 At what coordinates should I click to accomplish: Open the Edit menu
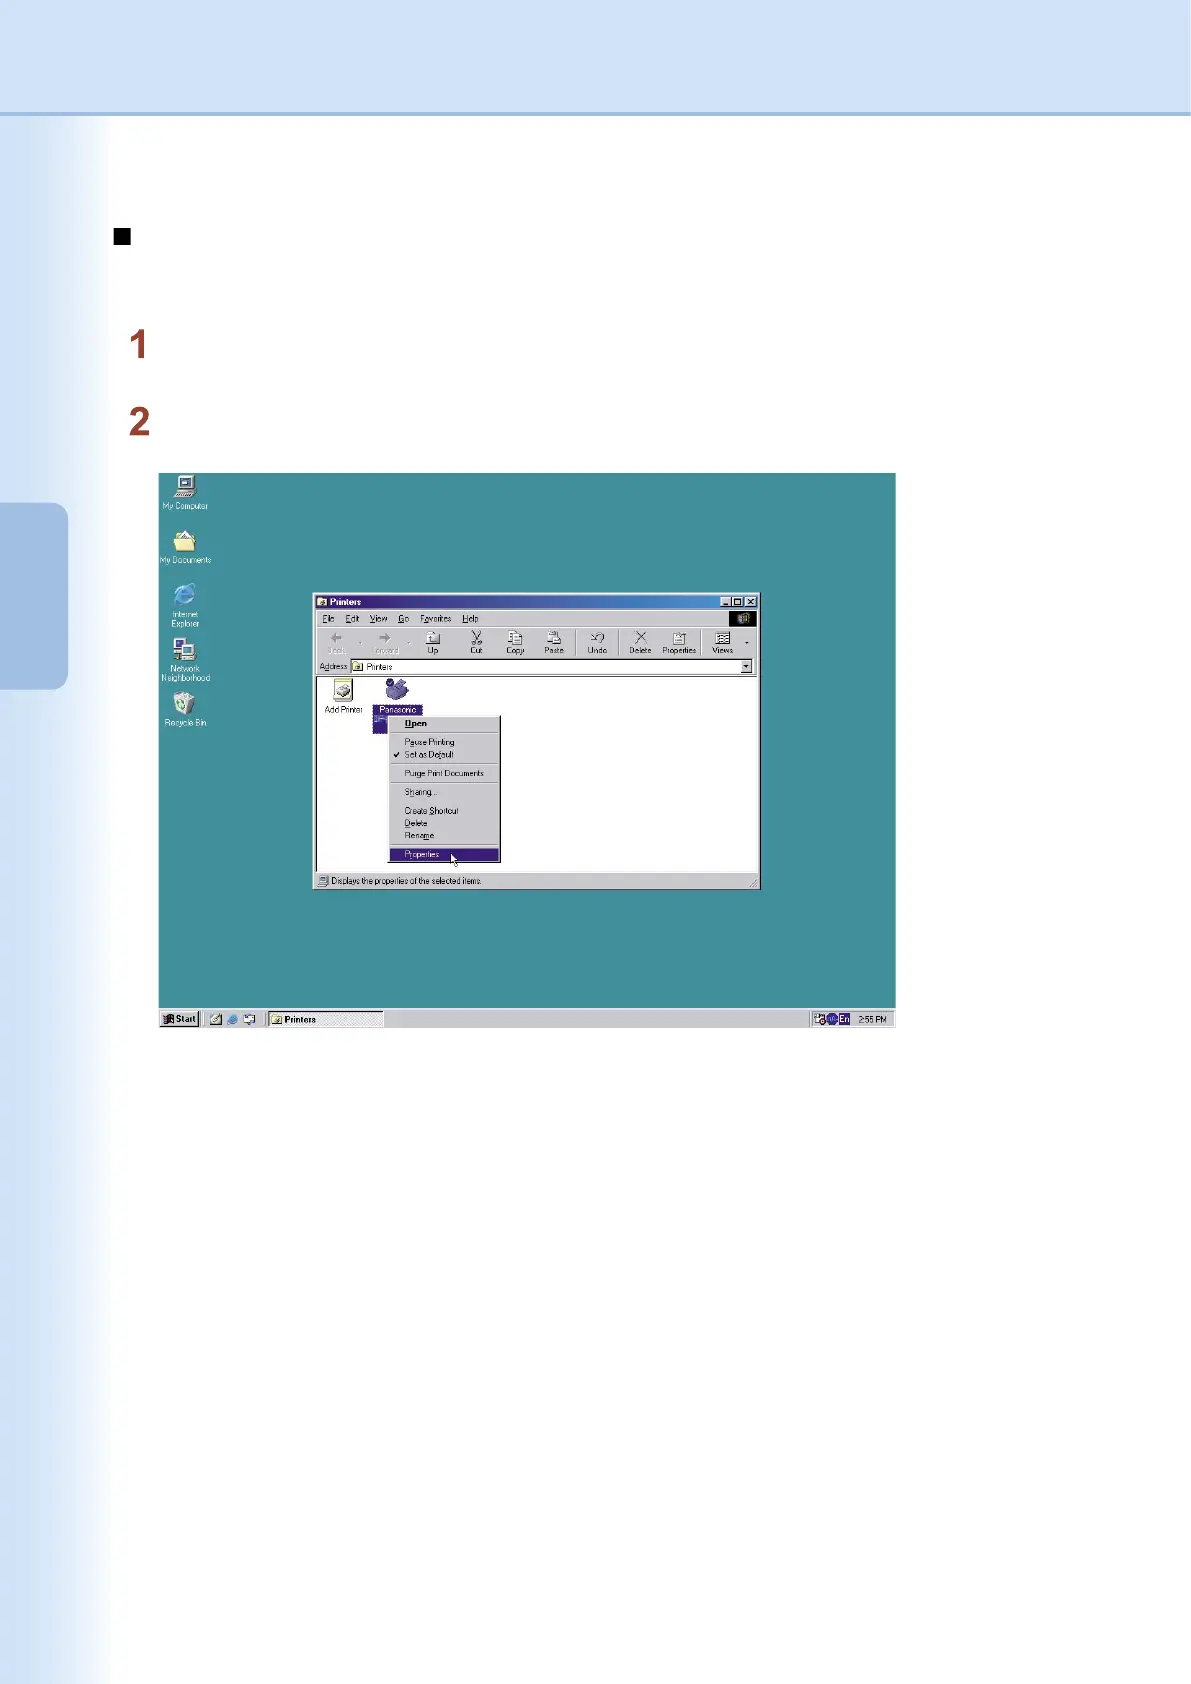tap(352, 618)
